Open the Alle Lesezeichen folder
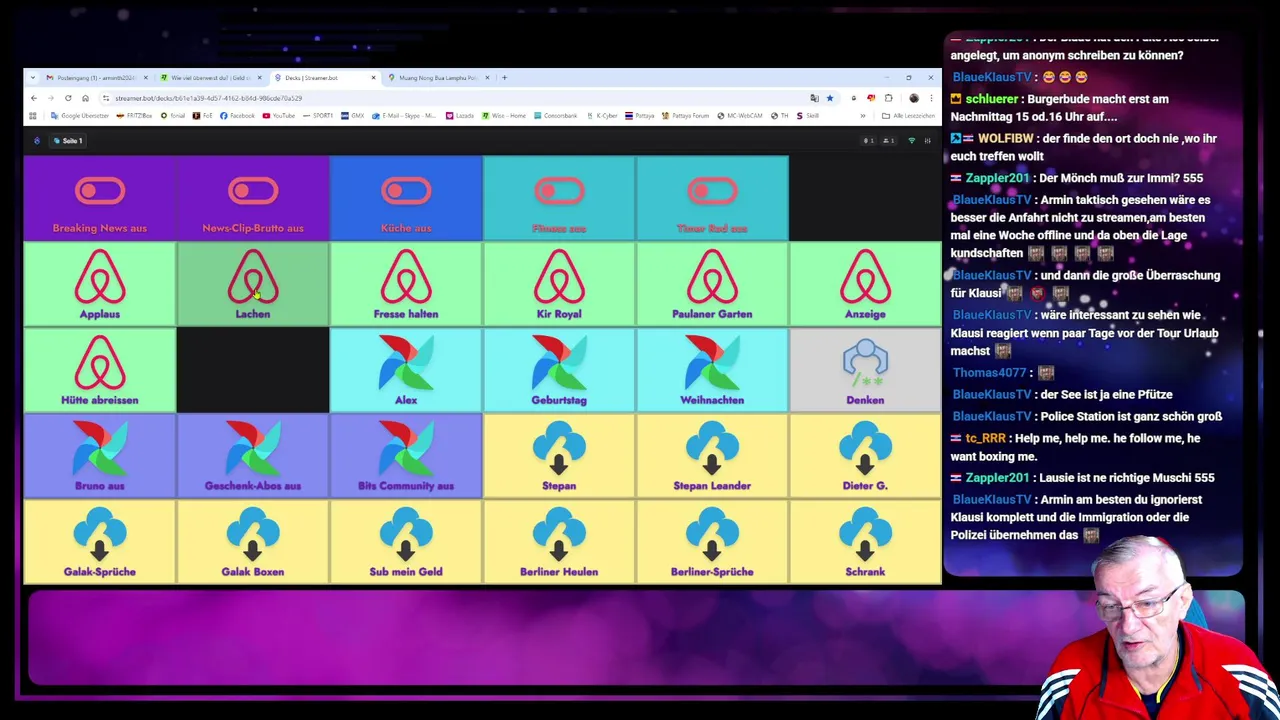 pyautogui.click(x=908, y=116)
